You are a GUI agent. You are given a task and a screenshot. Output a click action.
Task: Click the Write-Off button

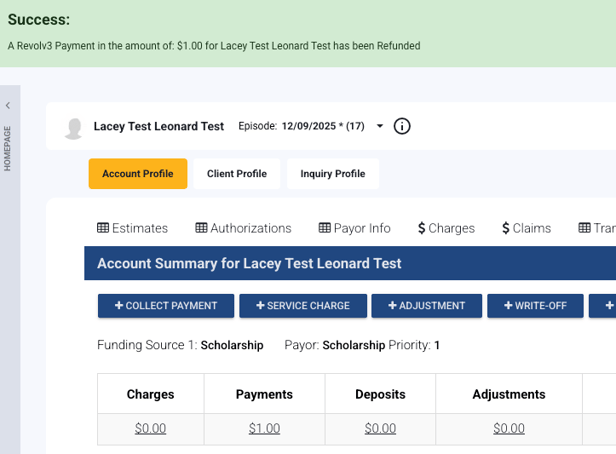(x=534, y=306)
